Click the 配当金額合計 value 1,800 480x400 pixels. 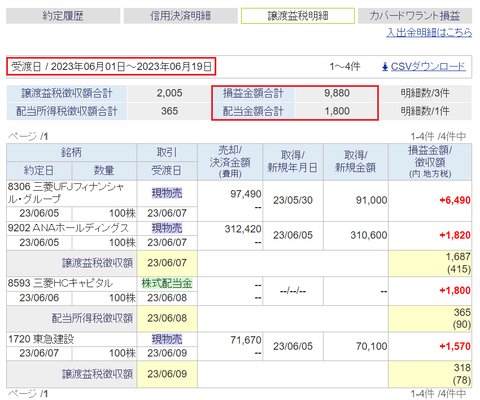(x=337, y=111)
